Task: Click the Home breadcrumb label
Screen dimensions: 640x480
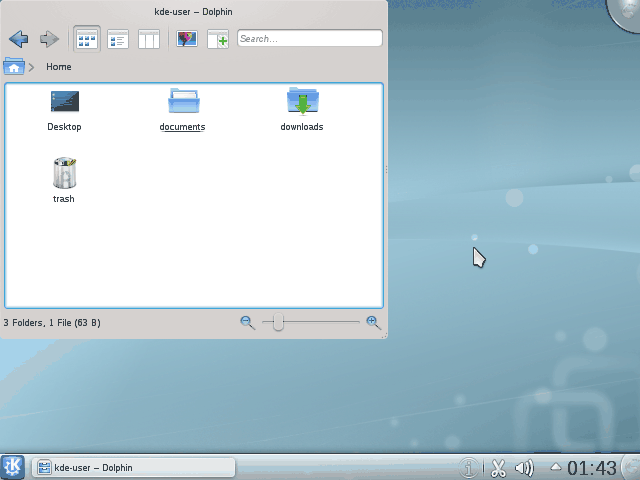Action: tap(59, 67)
